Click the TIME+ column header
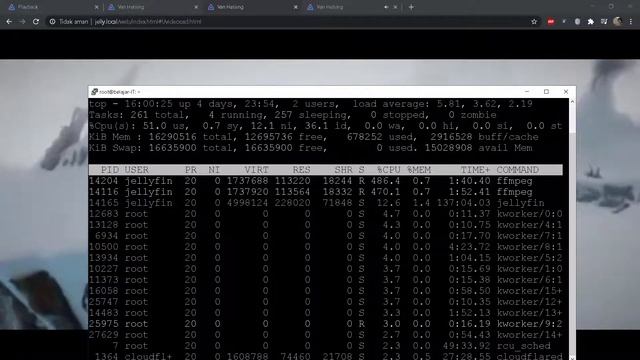 [x=475, y=170]
